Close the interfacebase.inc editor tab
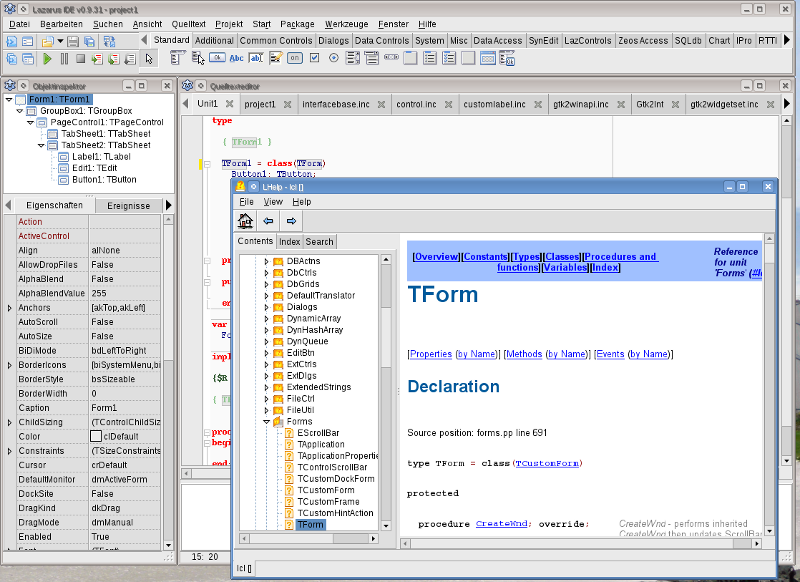 point(380,104)
